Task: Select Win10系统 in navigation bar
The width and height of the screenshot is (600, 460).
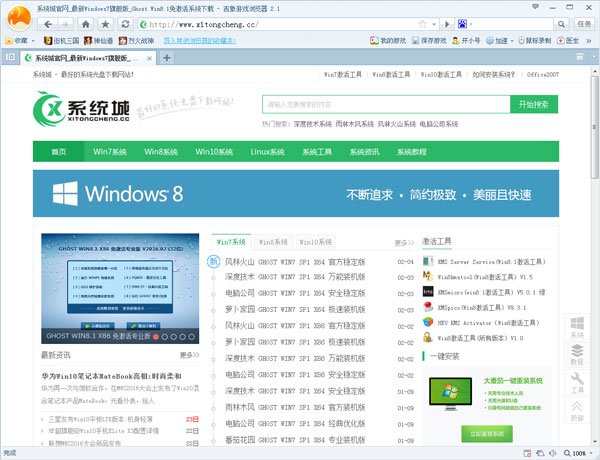Action: [214, 152]
